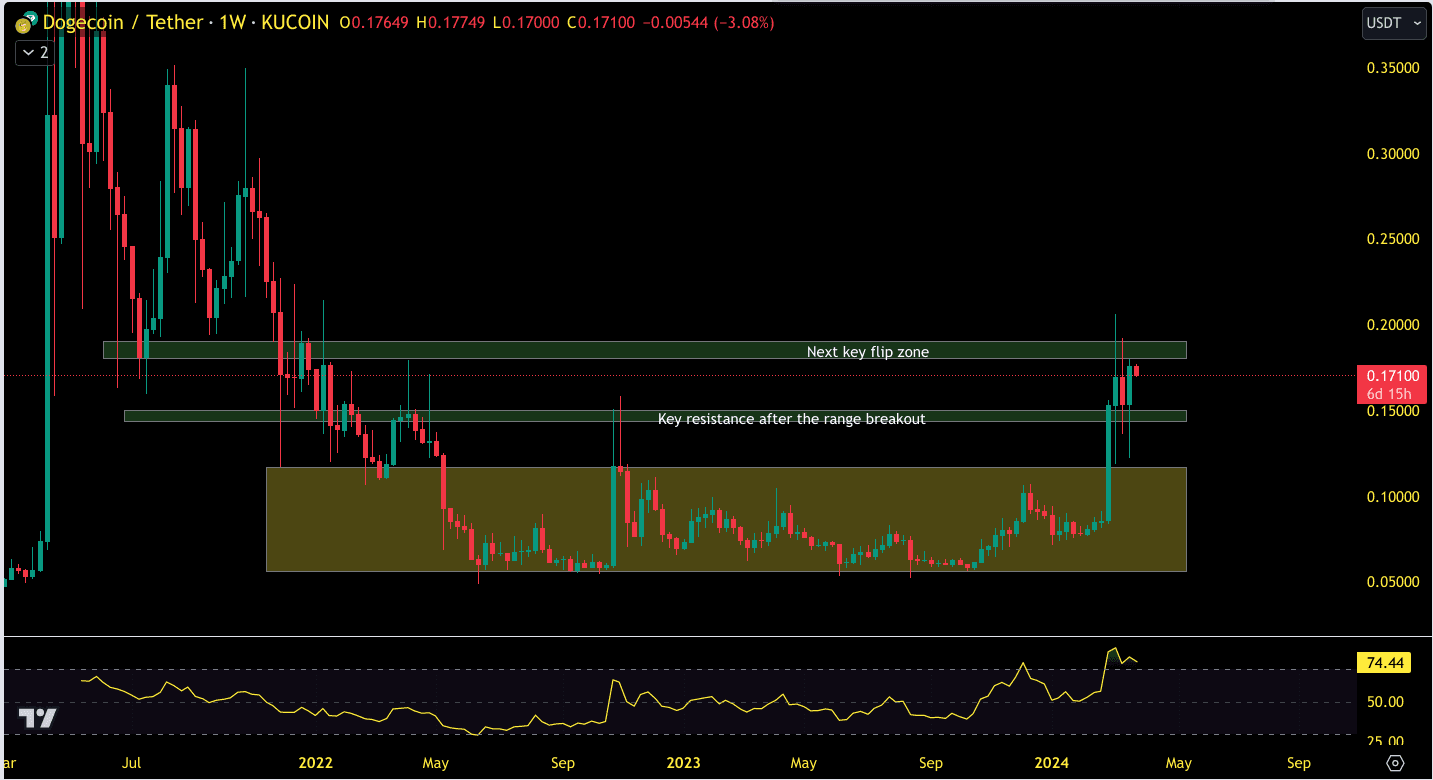Viewport: 1433px width, 780px height.
Task: Open the USDT currency dropdown
Action: [x=1394, y=22]
